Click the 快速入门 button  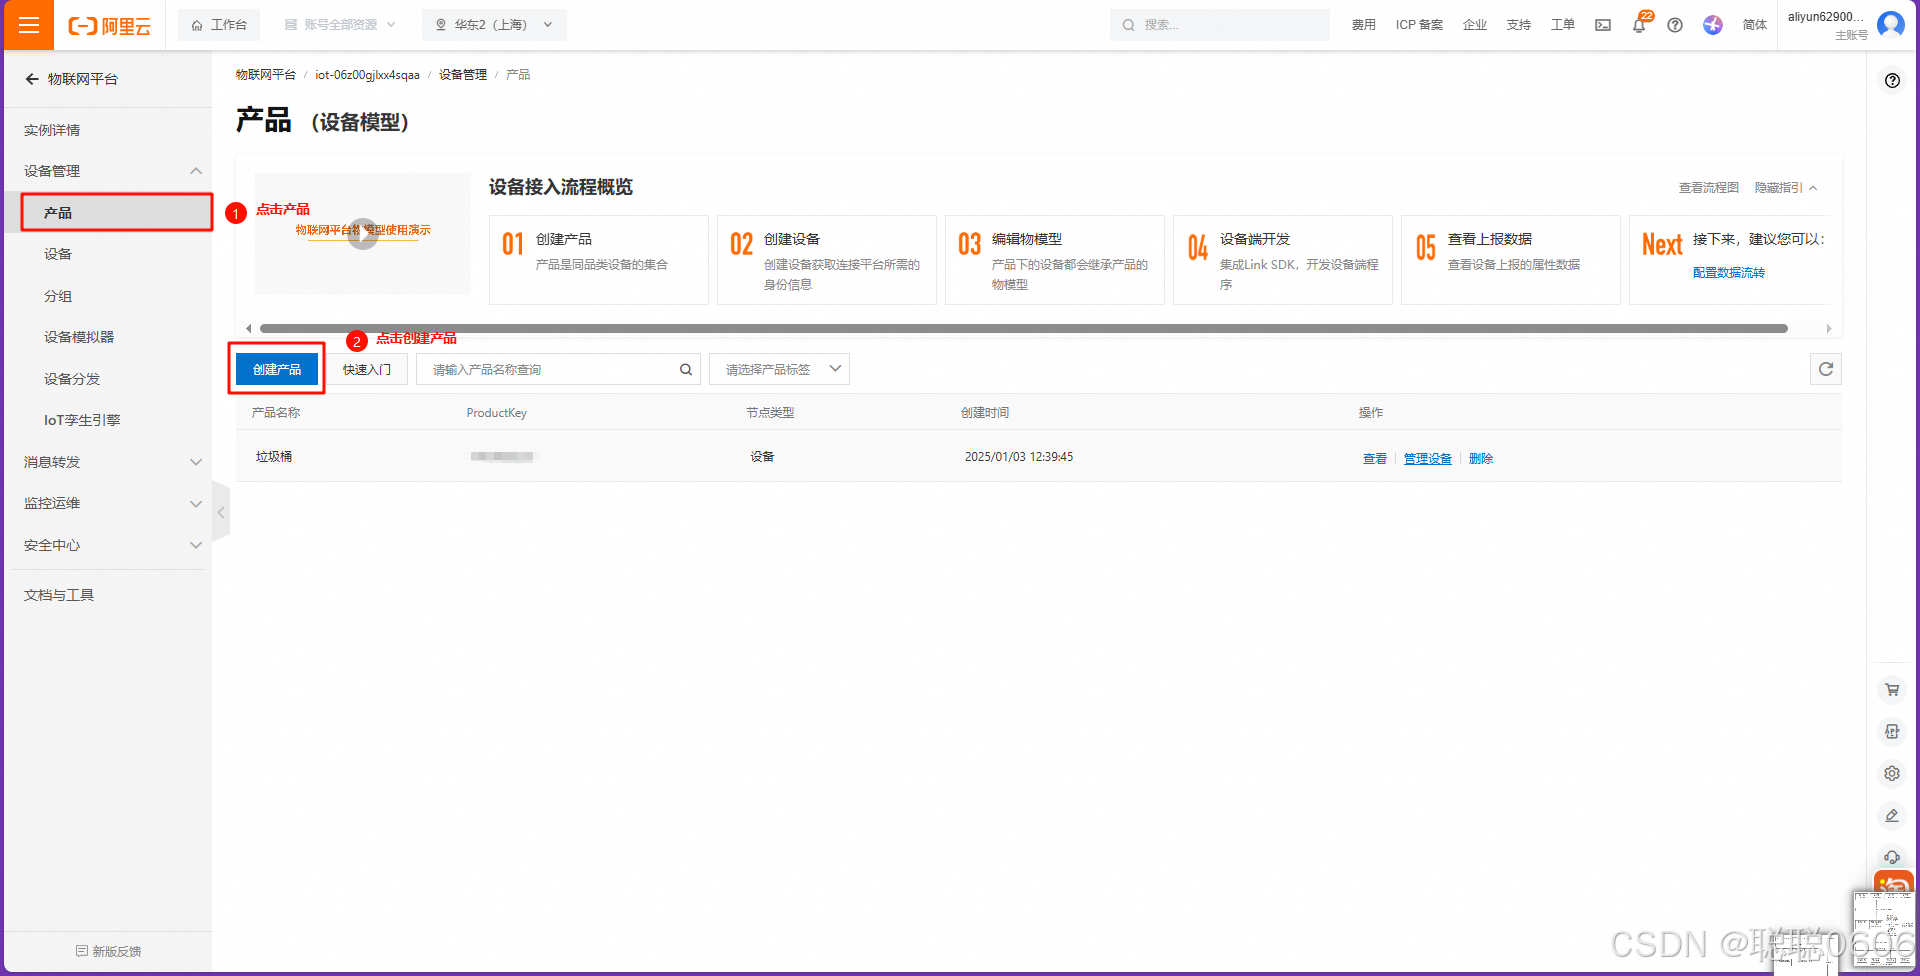pos(367,369)
